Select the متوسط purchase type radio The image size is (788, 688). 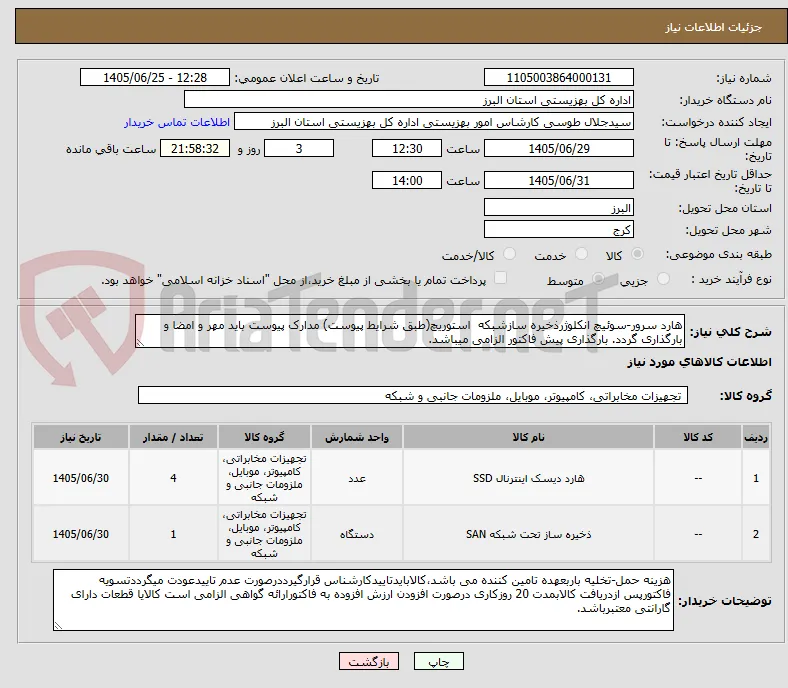click(598, 278)
